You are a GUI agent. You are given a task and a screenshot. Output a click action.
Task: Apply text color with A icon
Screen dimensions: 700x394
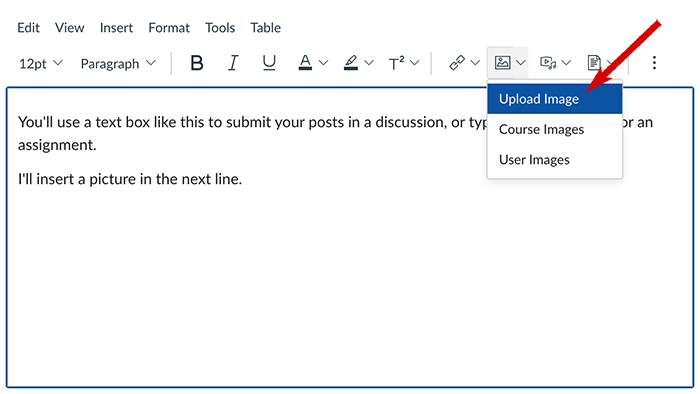305,63
